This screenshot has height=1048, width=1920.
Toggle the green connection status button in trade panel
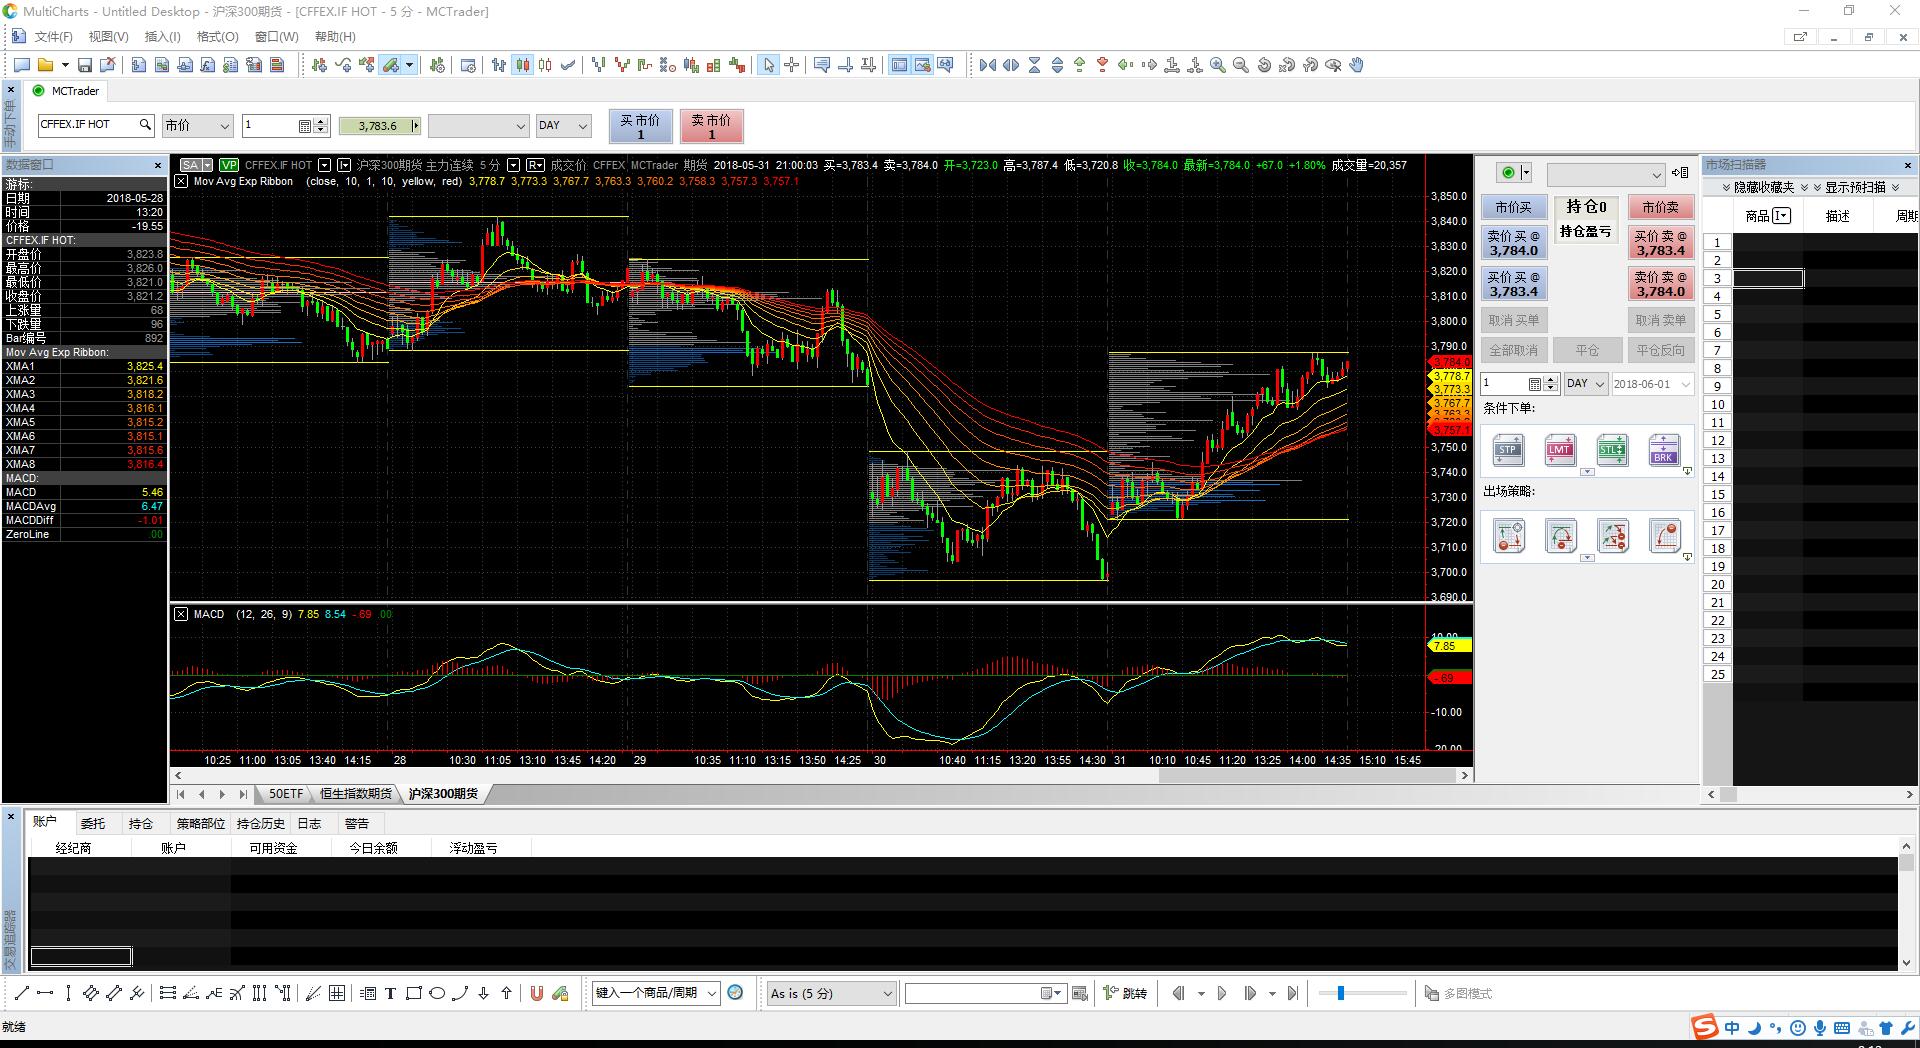tap(1508, 173)
